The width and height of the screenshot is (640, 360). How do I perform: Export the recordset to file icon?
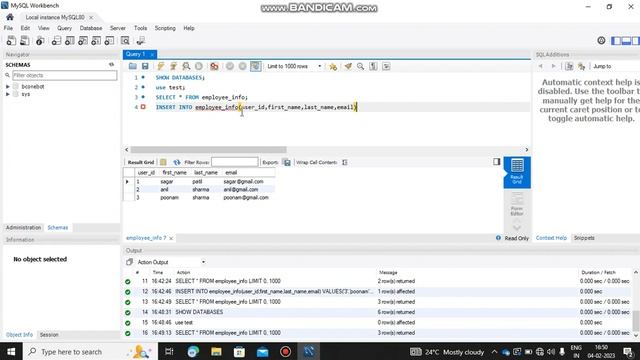(x=287, y=162)
